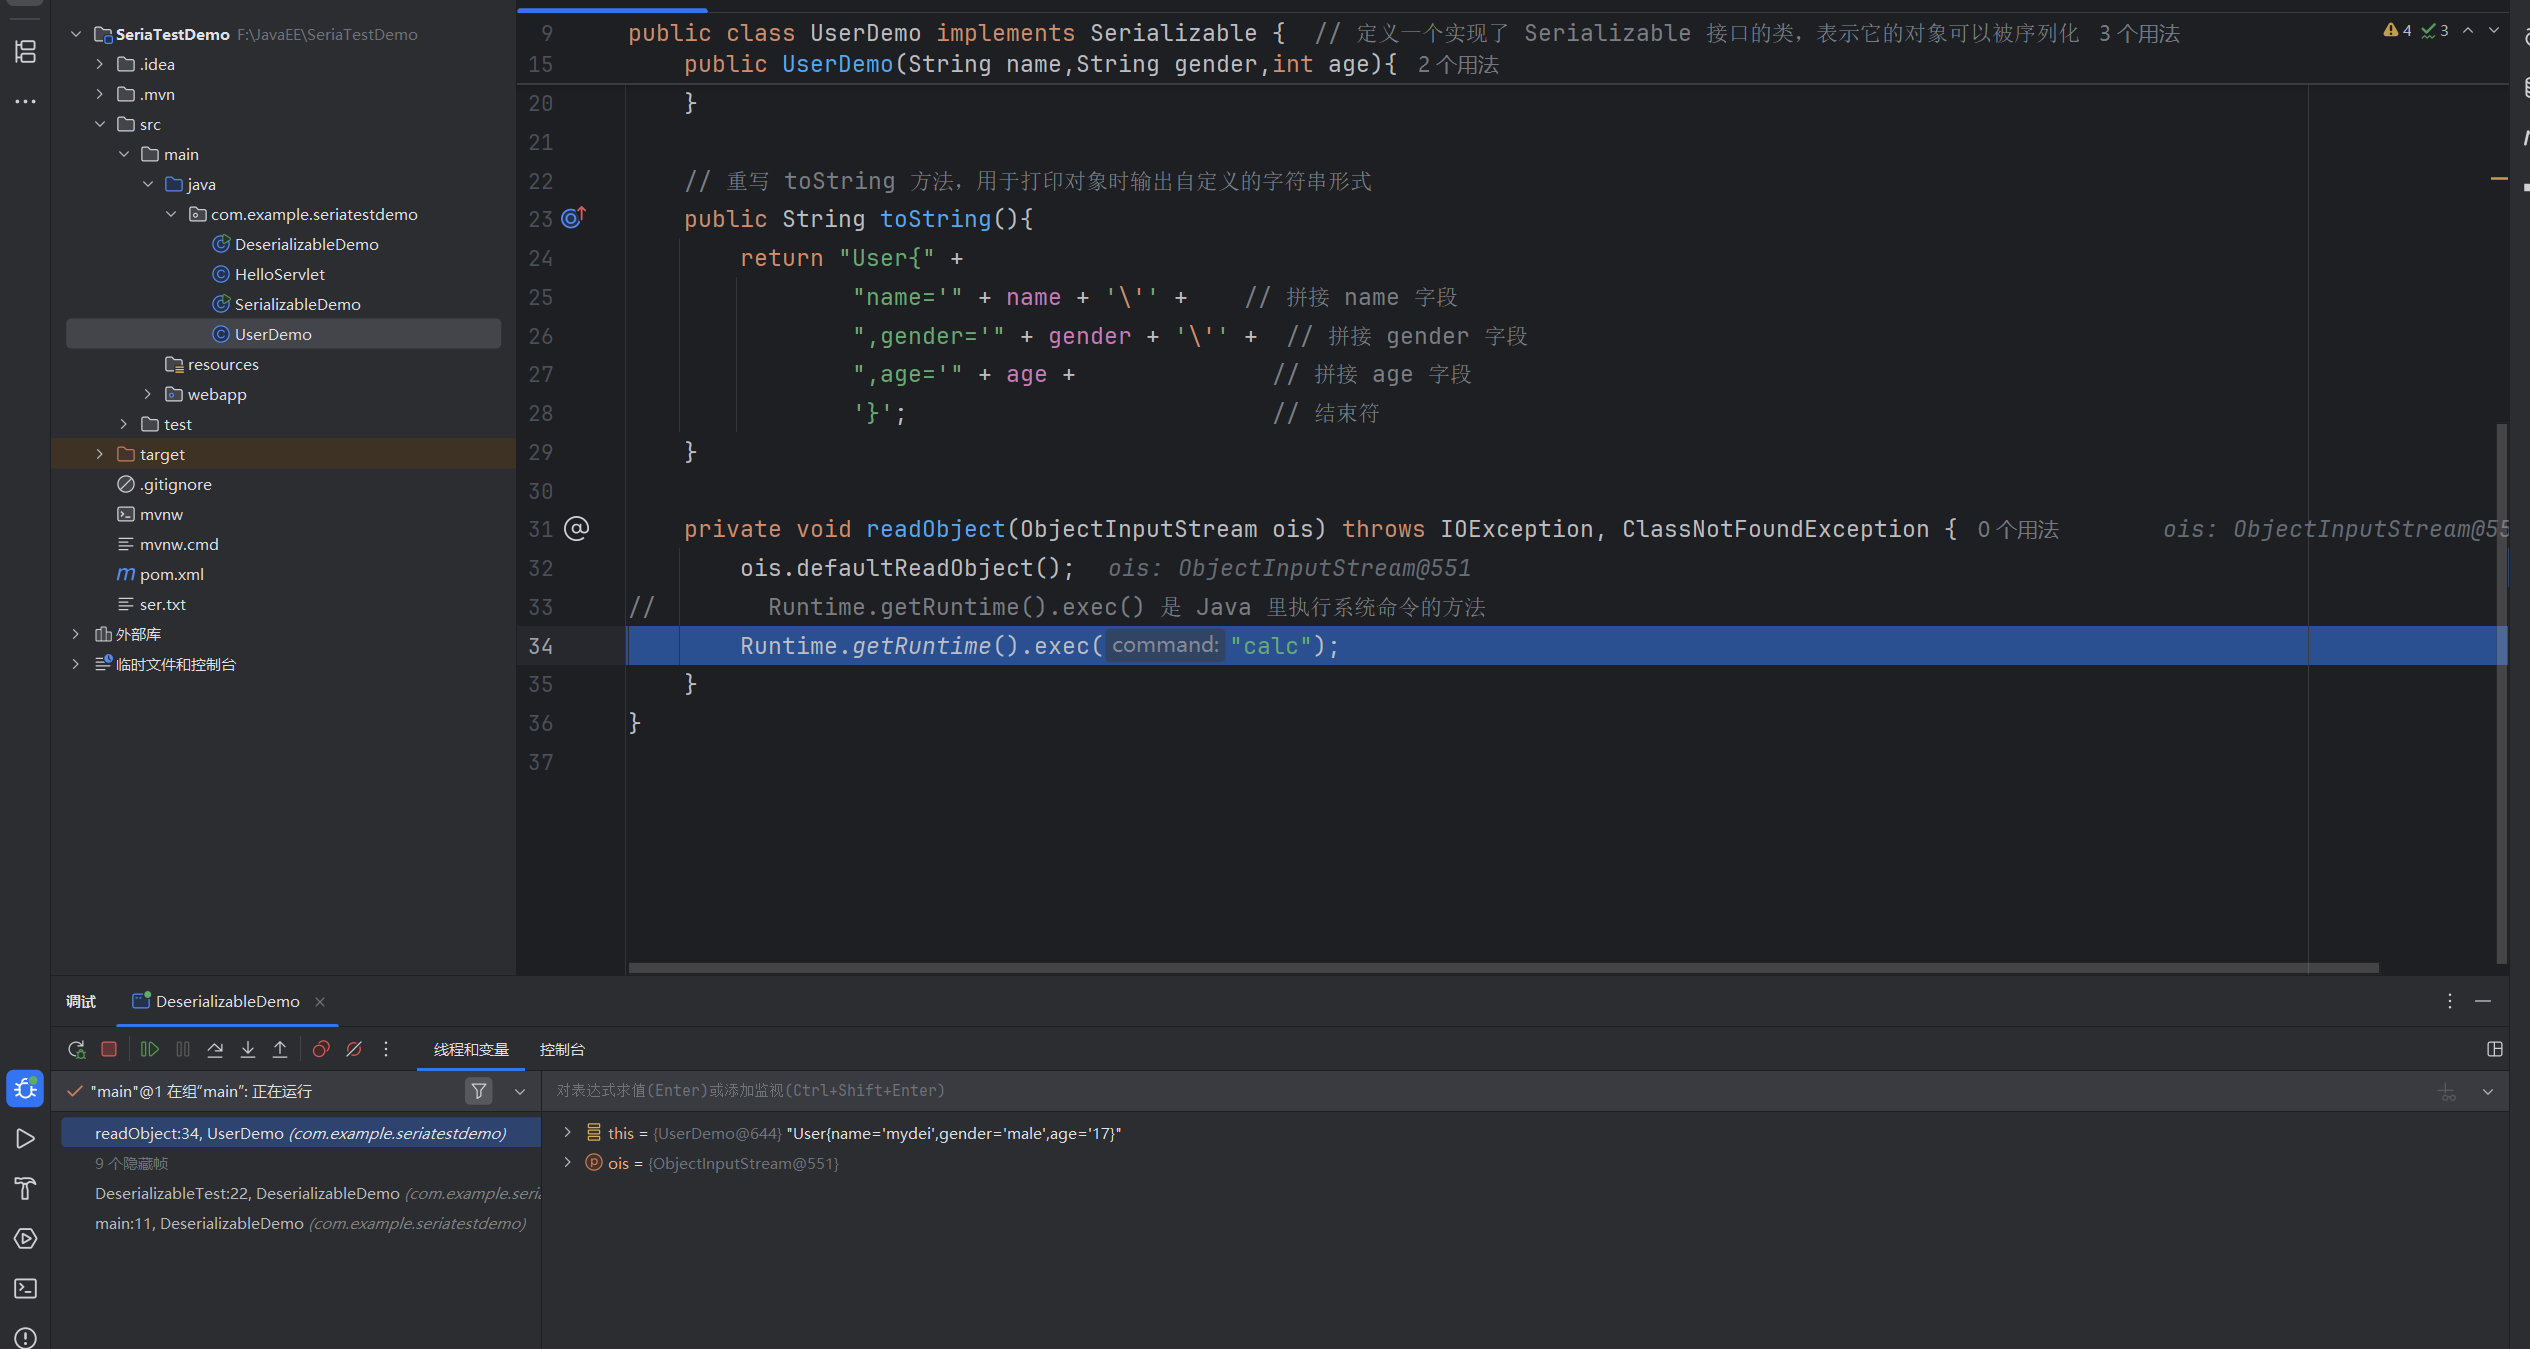Open pom.xml in the project tree
The width and height of the screenshot is (2530, 1349).
pos(171,574)
